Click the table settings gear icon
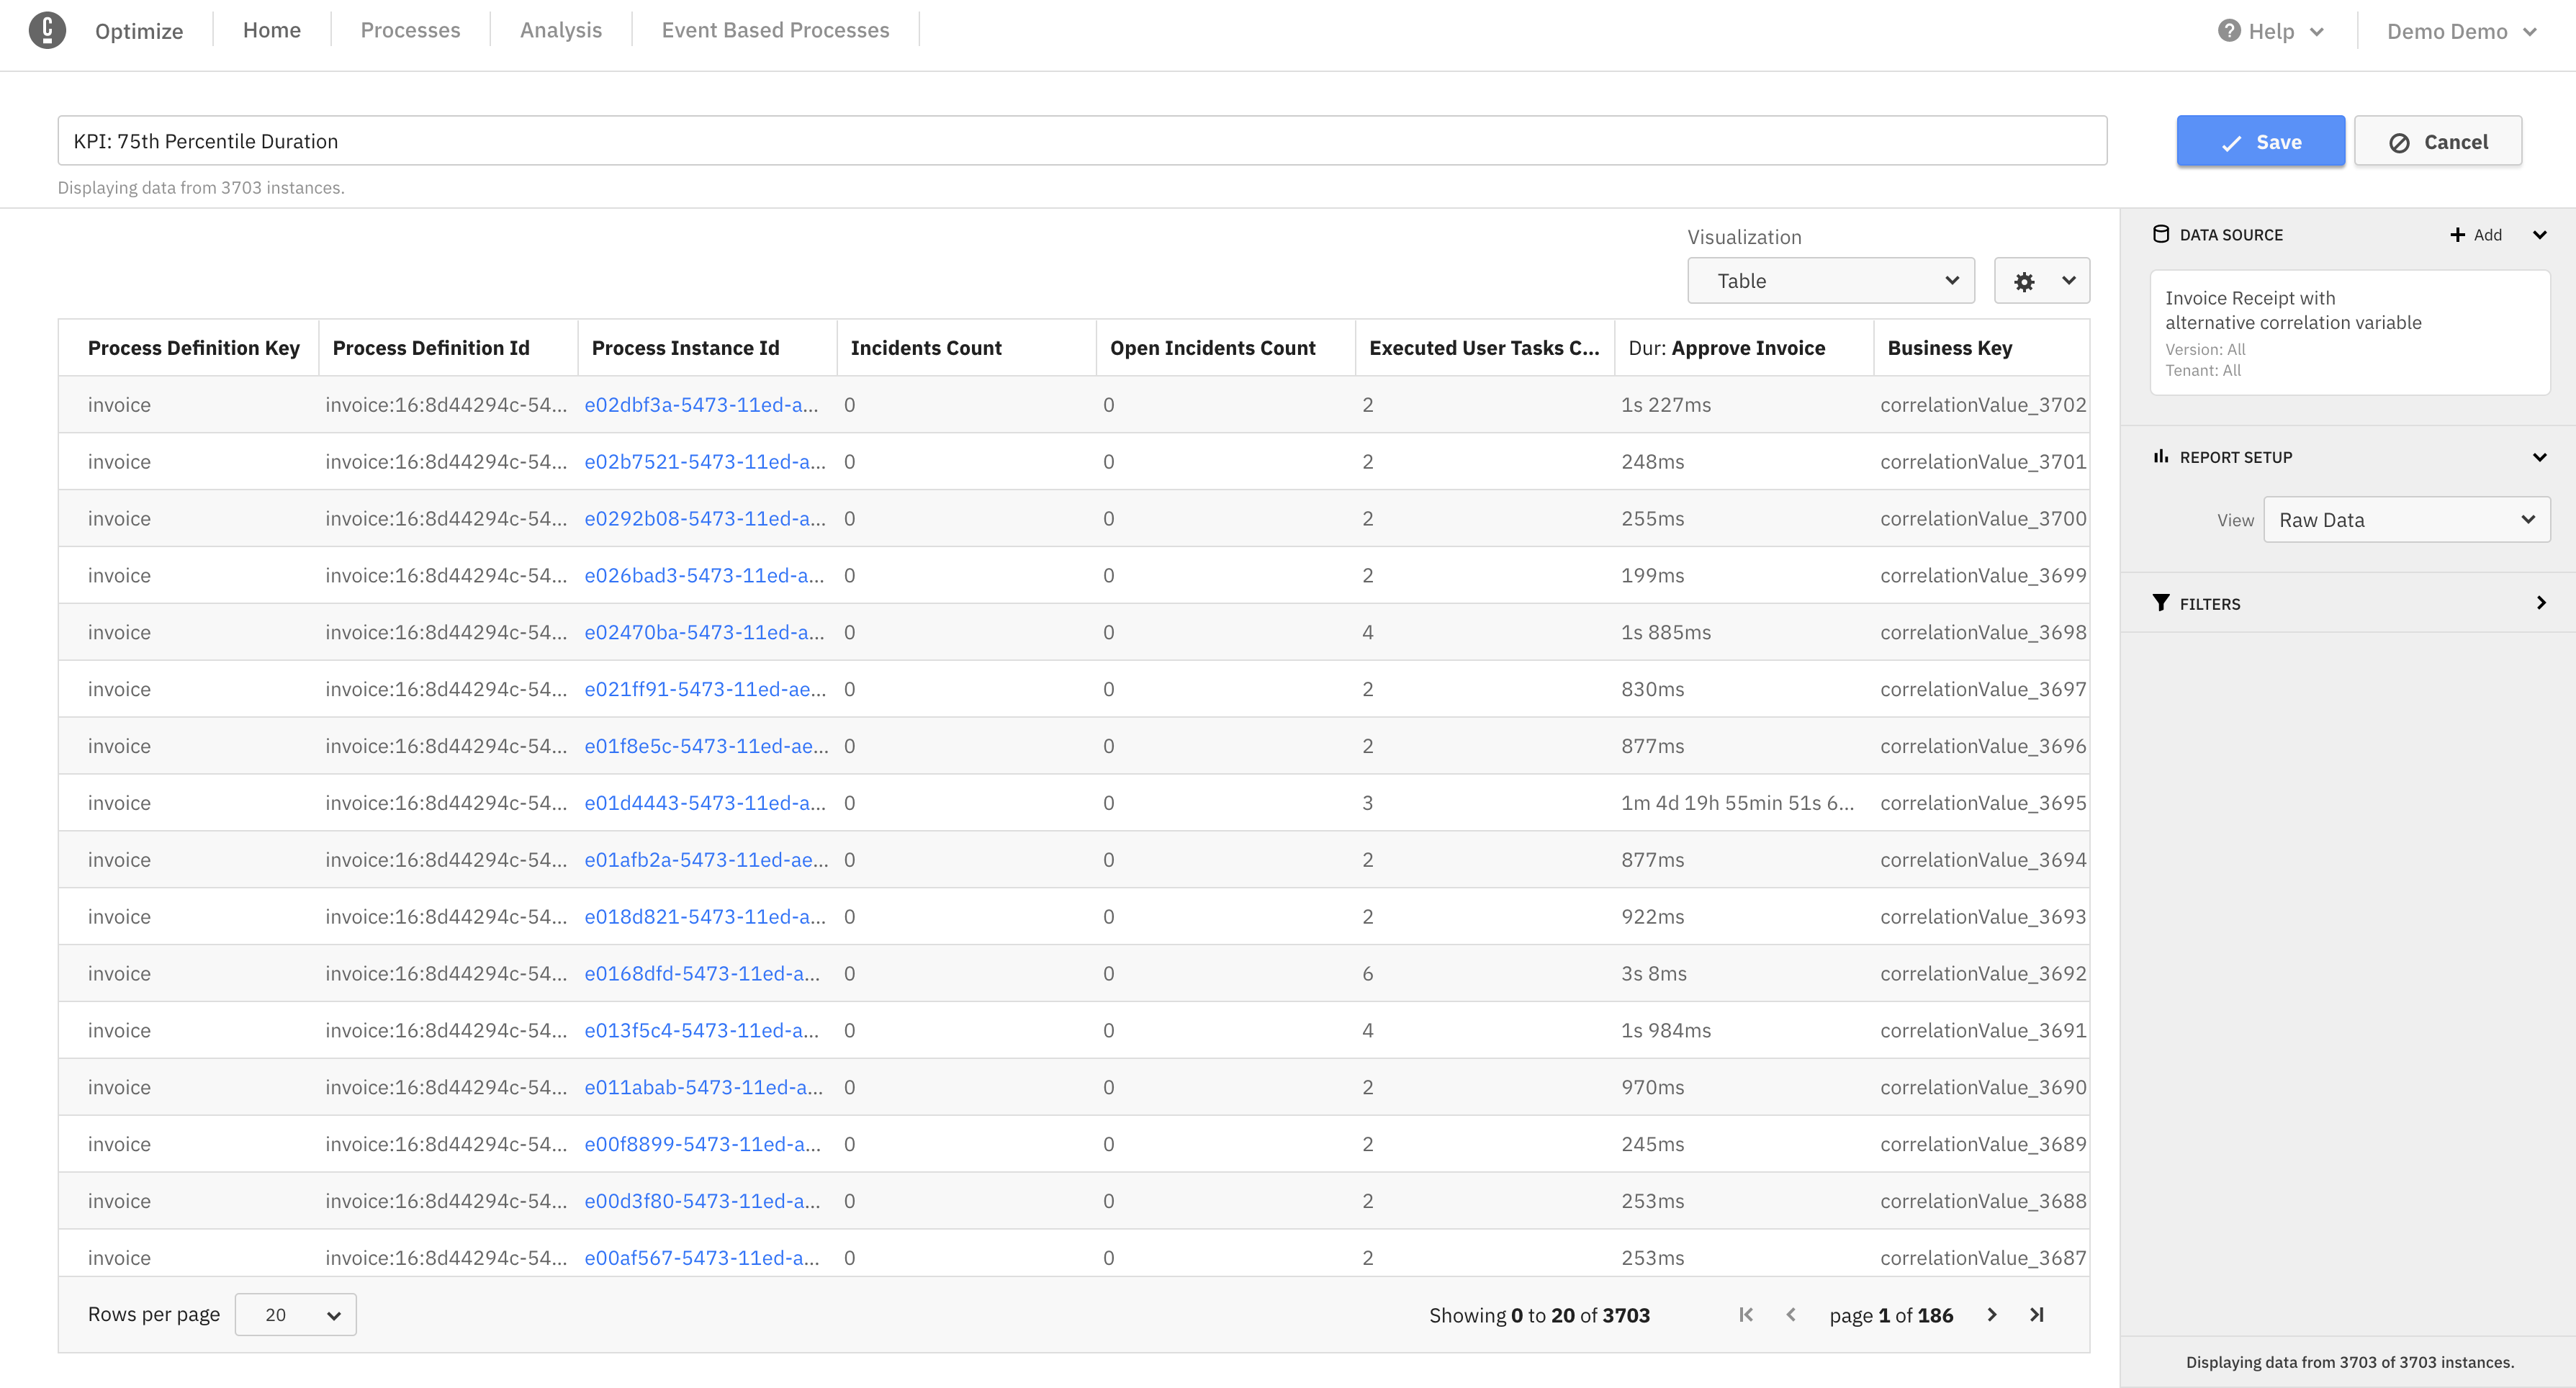 [2025, 280]
